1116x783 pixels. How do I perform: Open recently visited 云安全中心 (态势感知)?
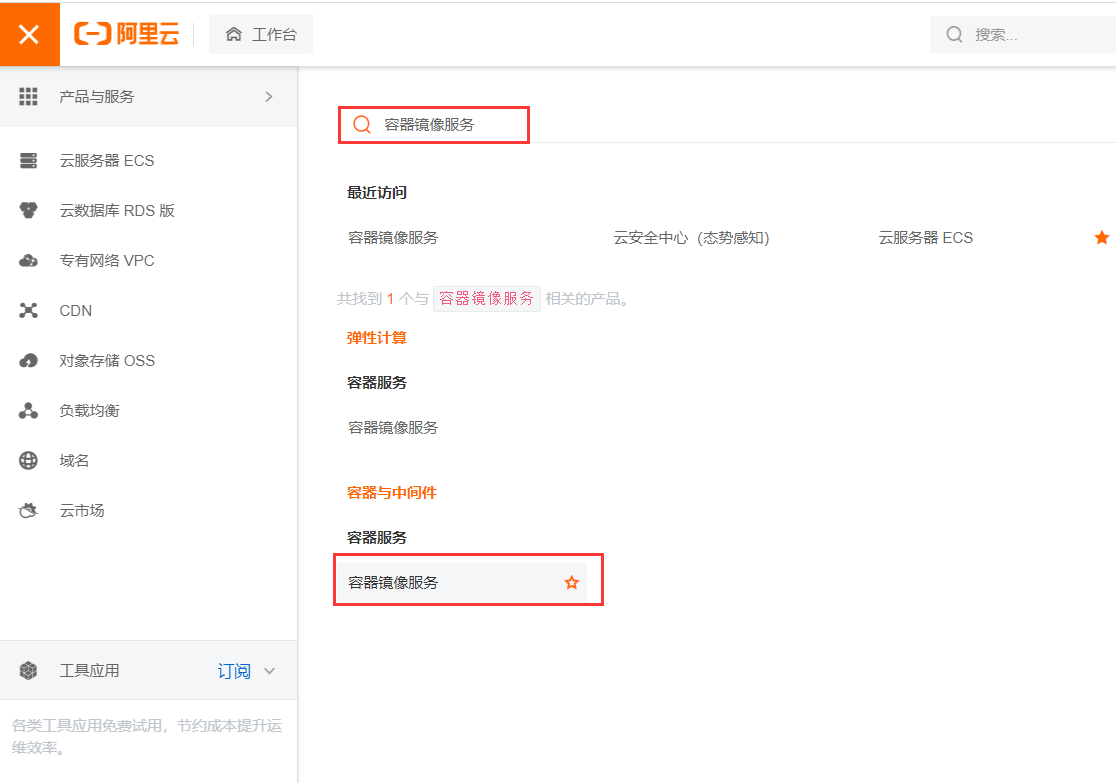pyautogui.click(x=692, y=238)
